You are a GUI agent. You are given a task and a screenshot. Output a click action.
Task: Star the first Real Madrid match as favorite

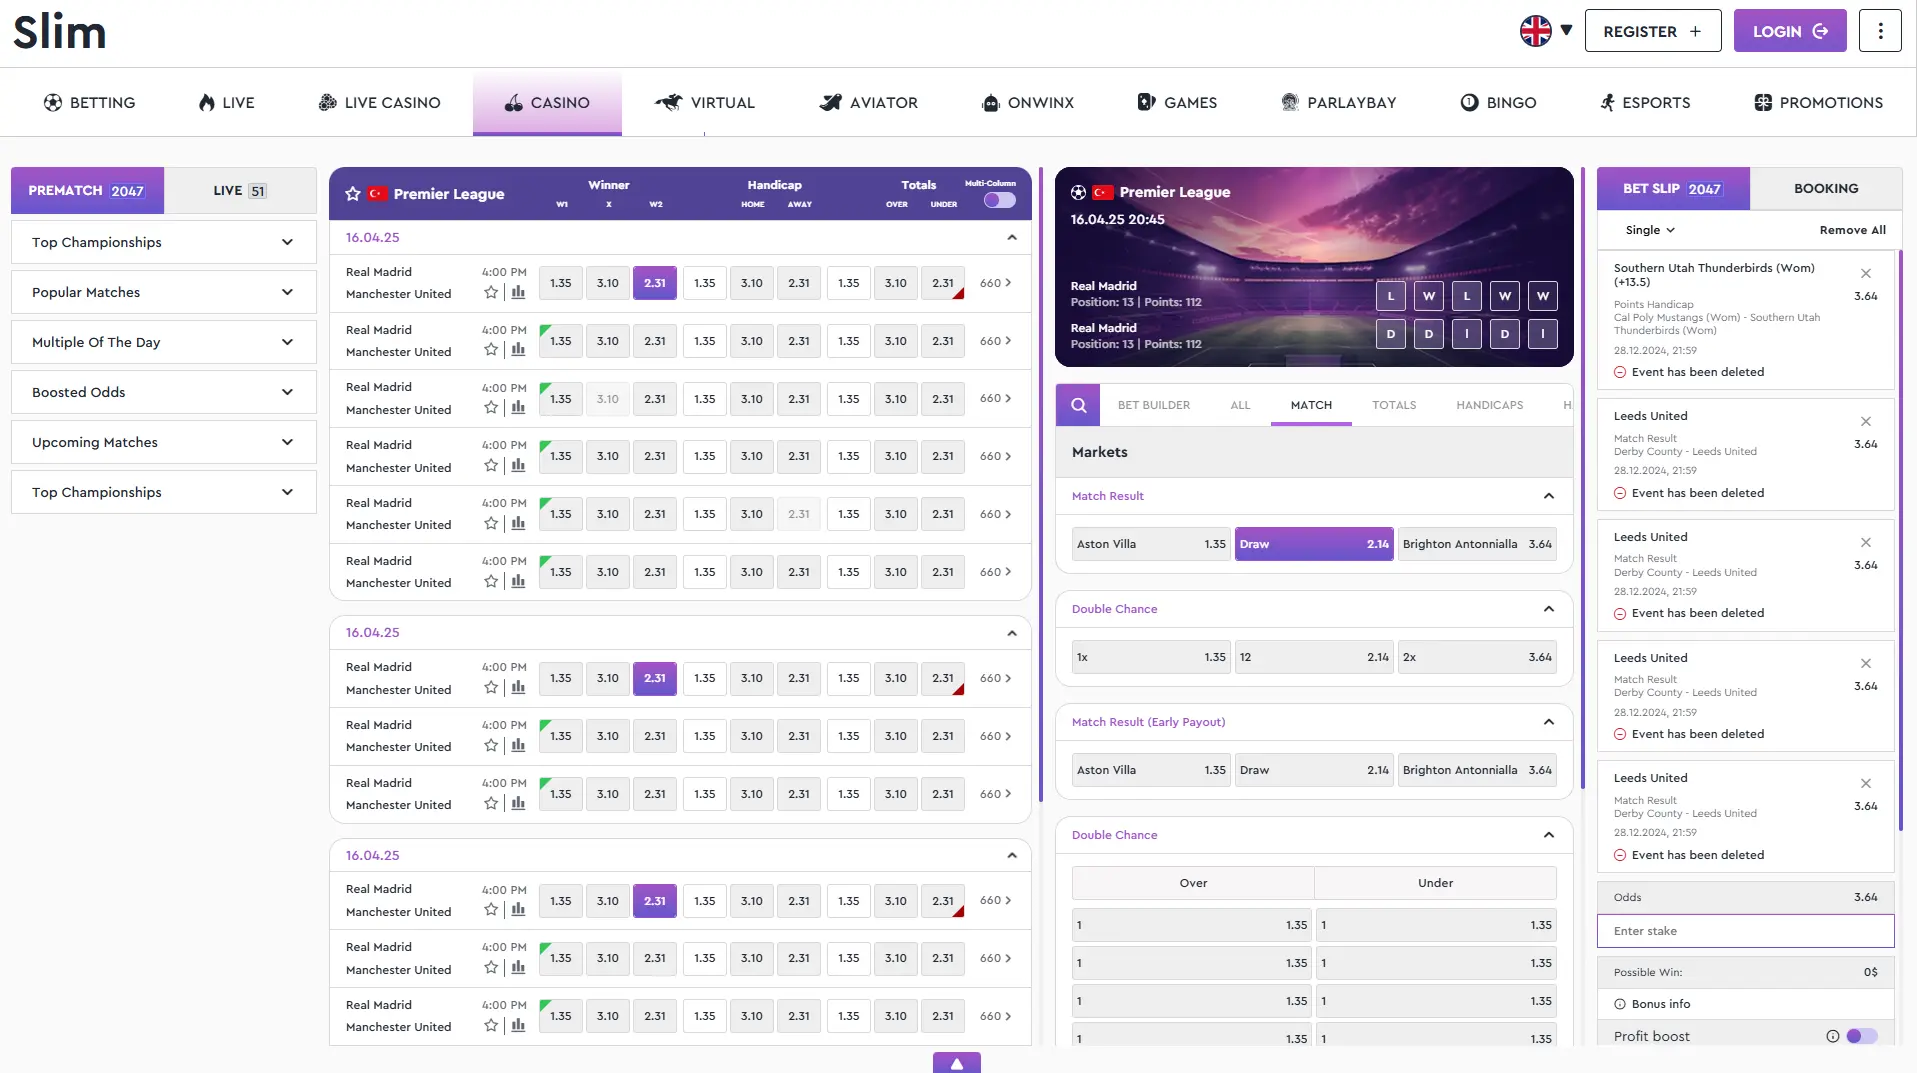[x=491, y=293]
